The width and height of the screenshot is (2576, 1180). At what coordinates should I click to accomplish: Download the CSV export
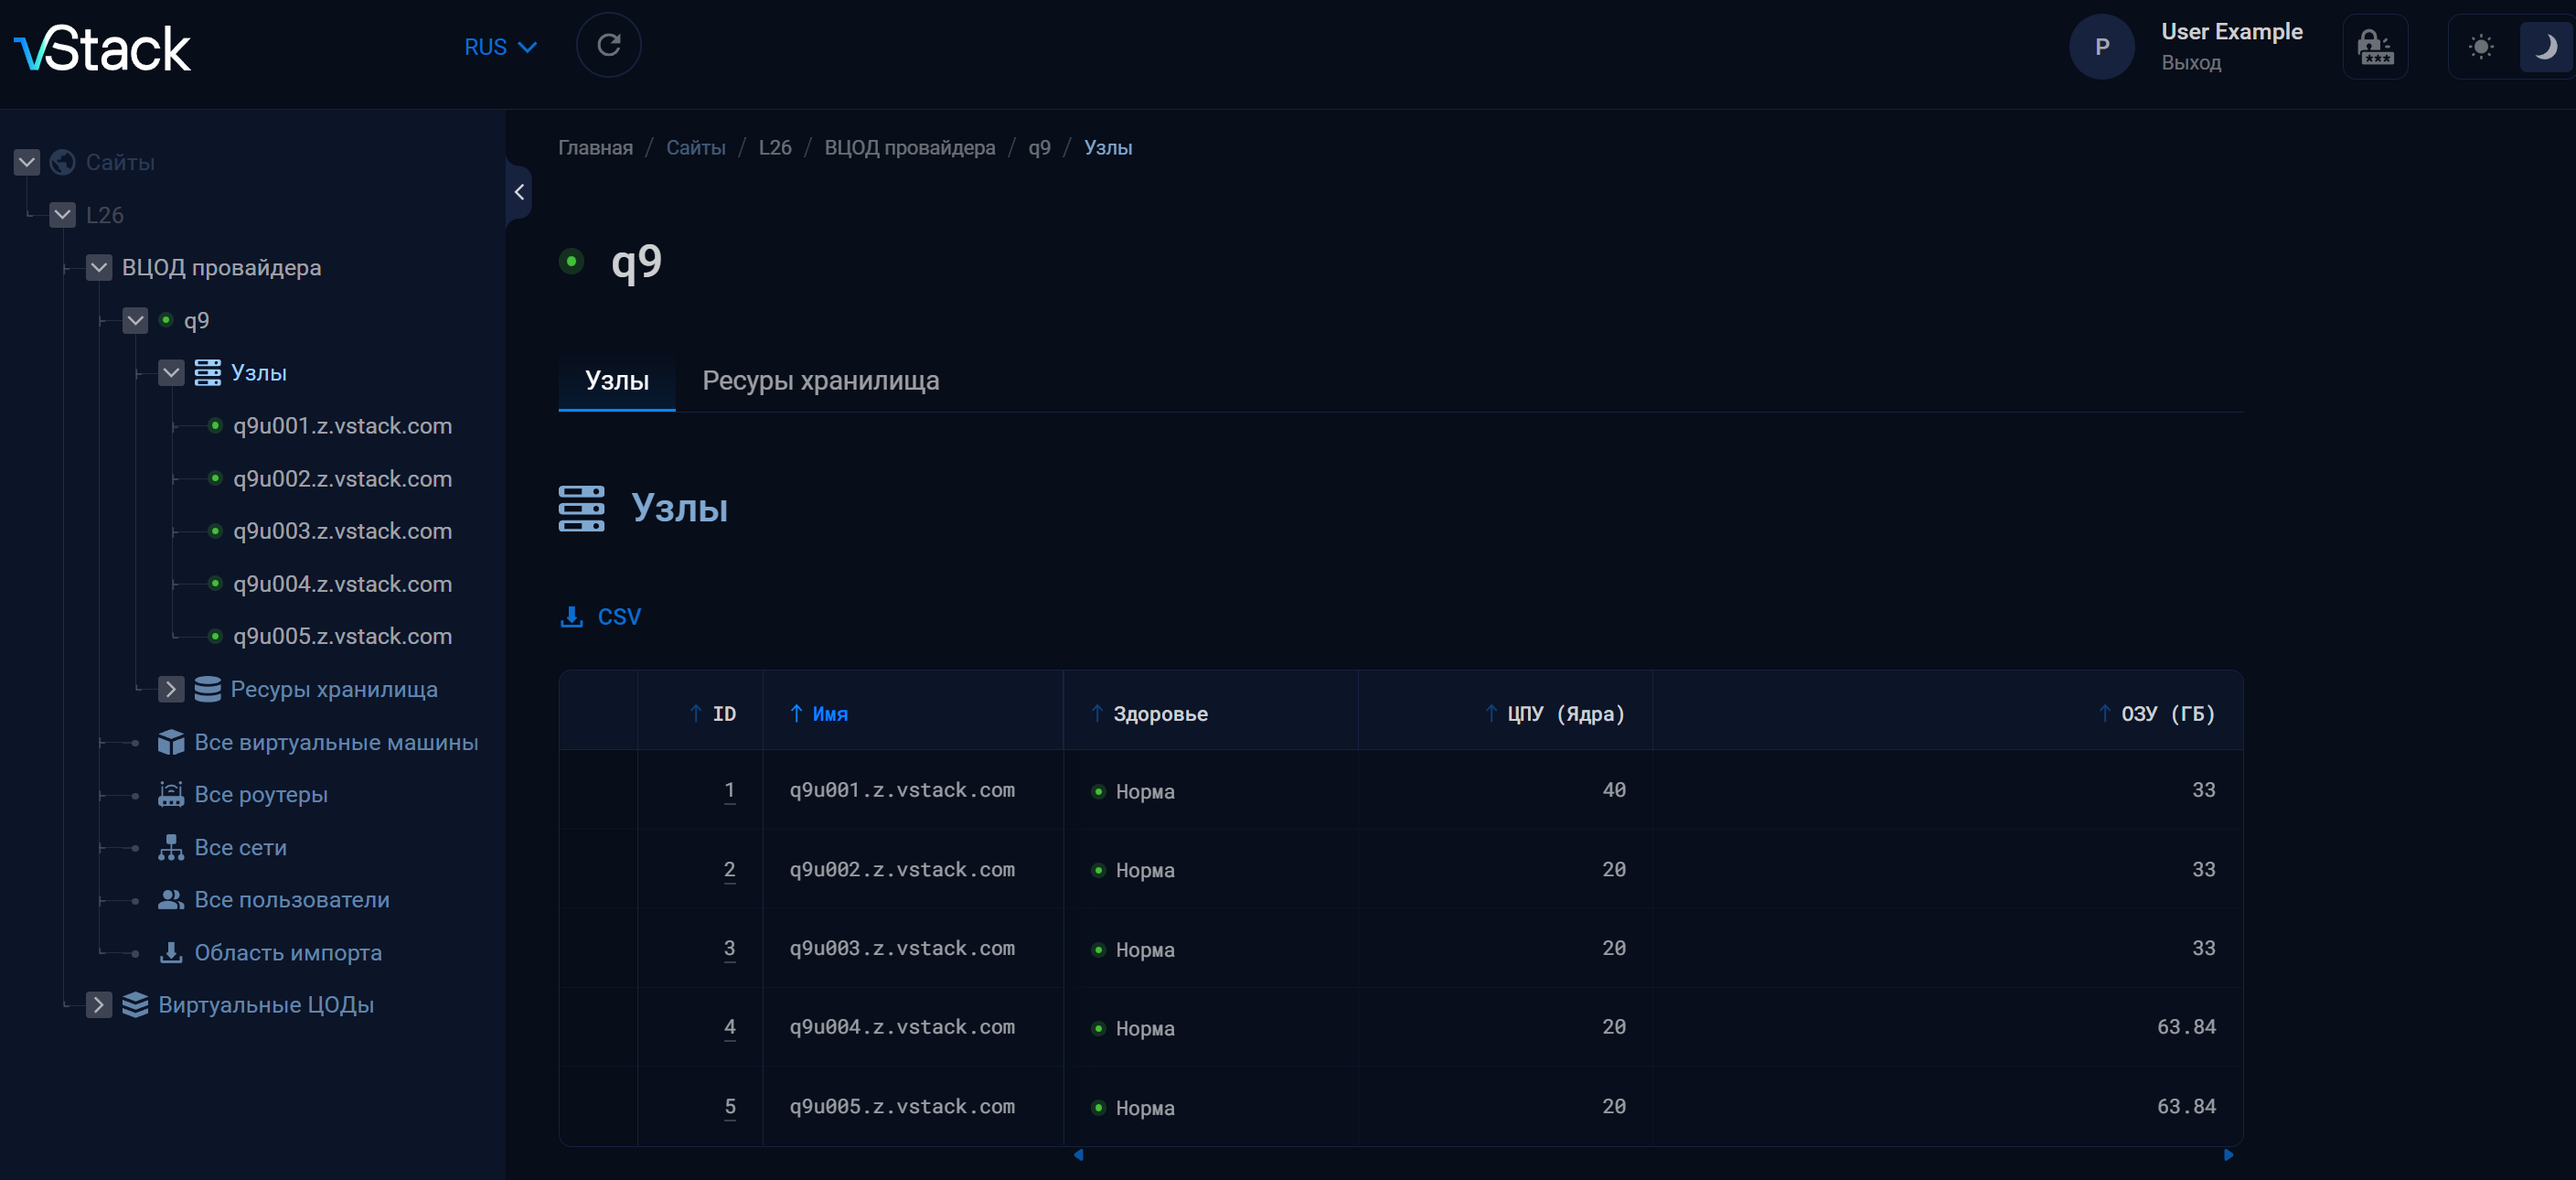(602, 617)
